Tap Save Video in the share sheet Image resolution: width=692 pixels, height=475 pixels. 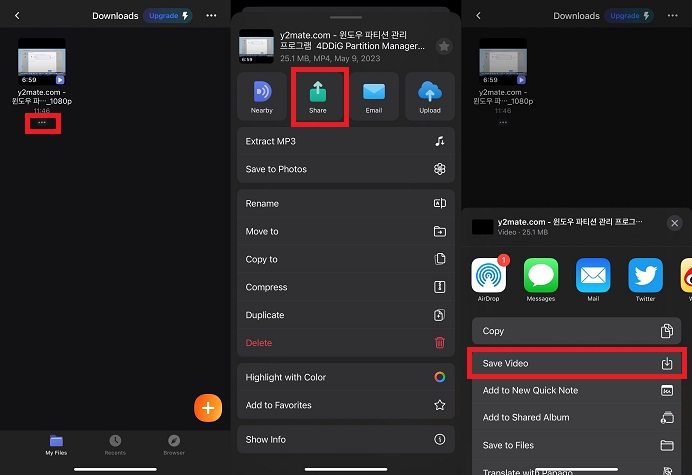tap(577, 363)
